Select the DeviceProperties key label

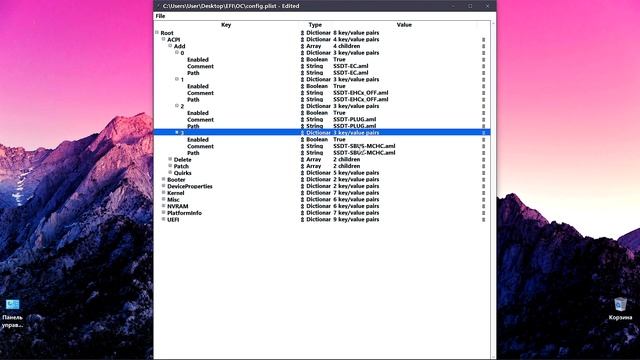click(190, 186)
